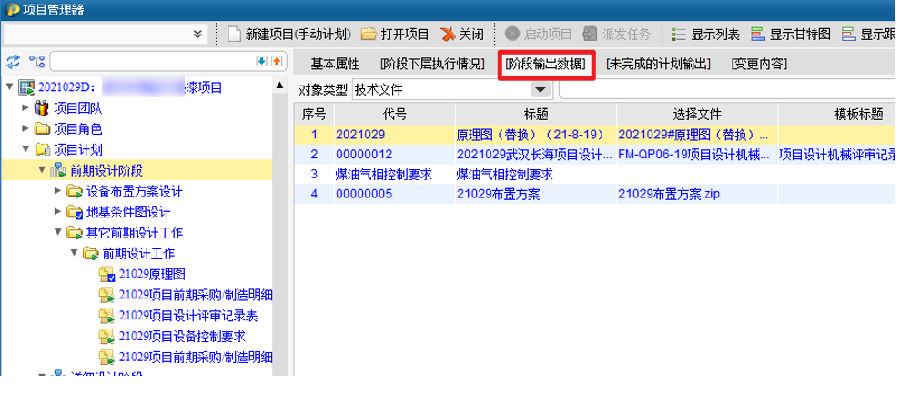The width and height of the screenshot is (900, 408).
Task: Open the top-left toolbar combo dropdown
Action: click(197, 34)
